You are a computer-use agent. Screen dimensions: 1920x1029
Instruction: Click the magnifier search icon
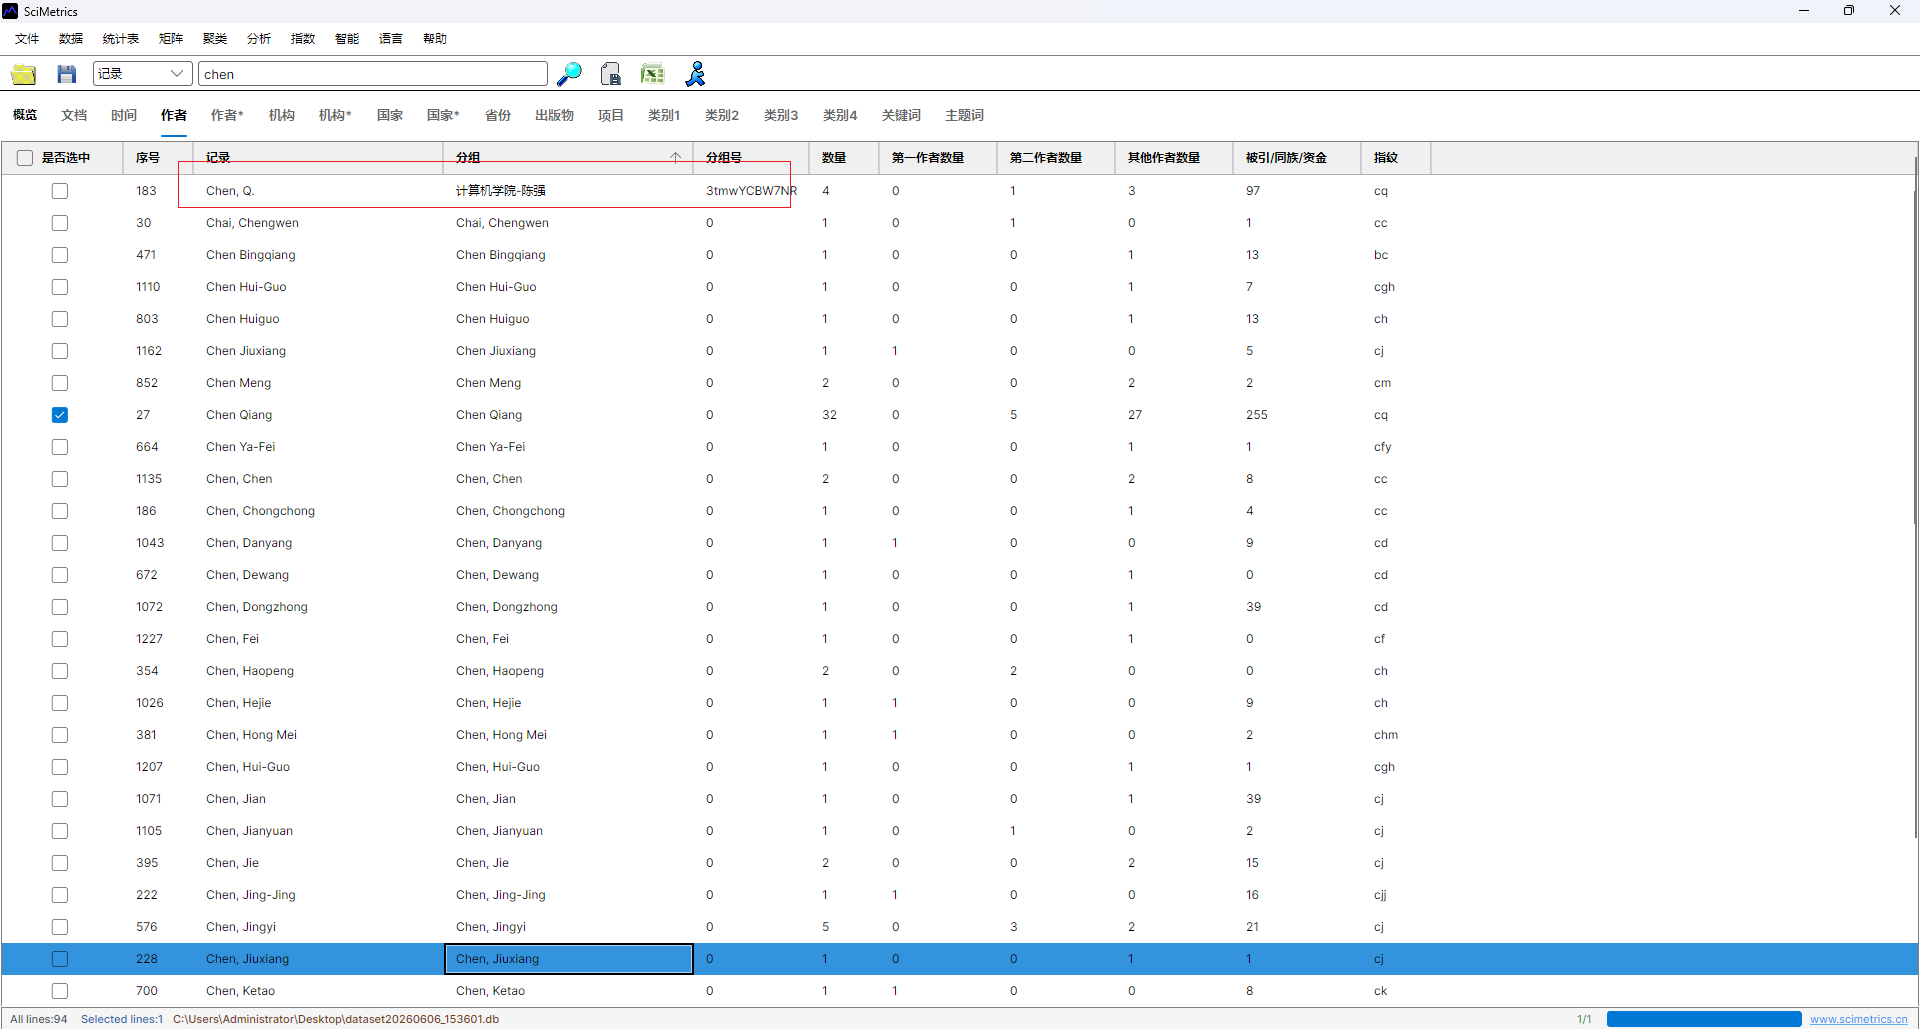click(x=569, y=74)
